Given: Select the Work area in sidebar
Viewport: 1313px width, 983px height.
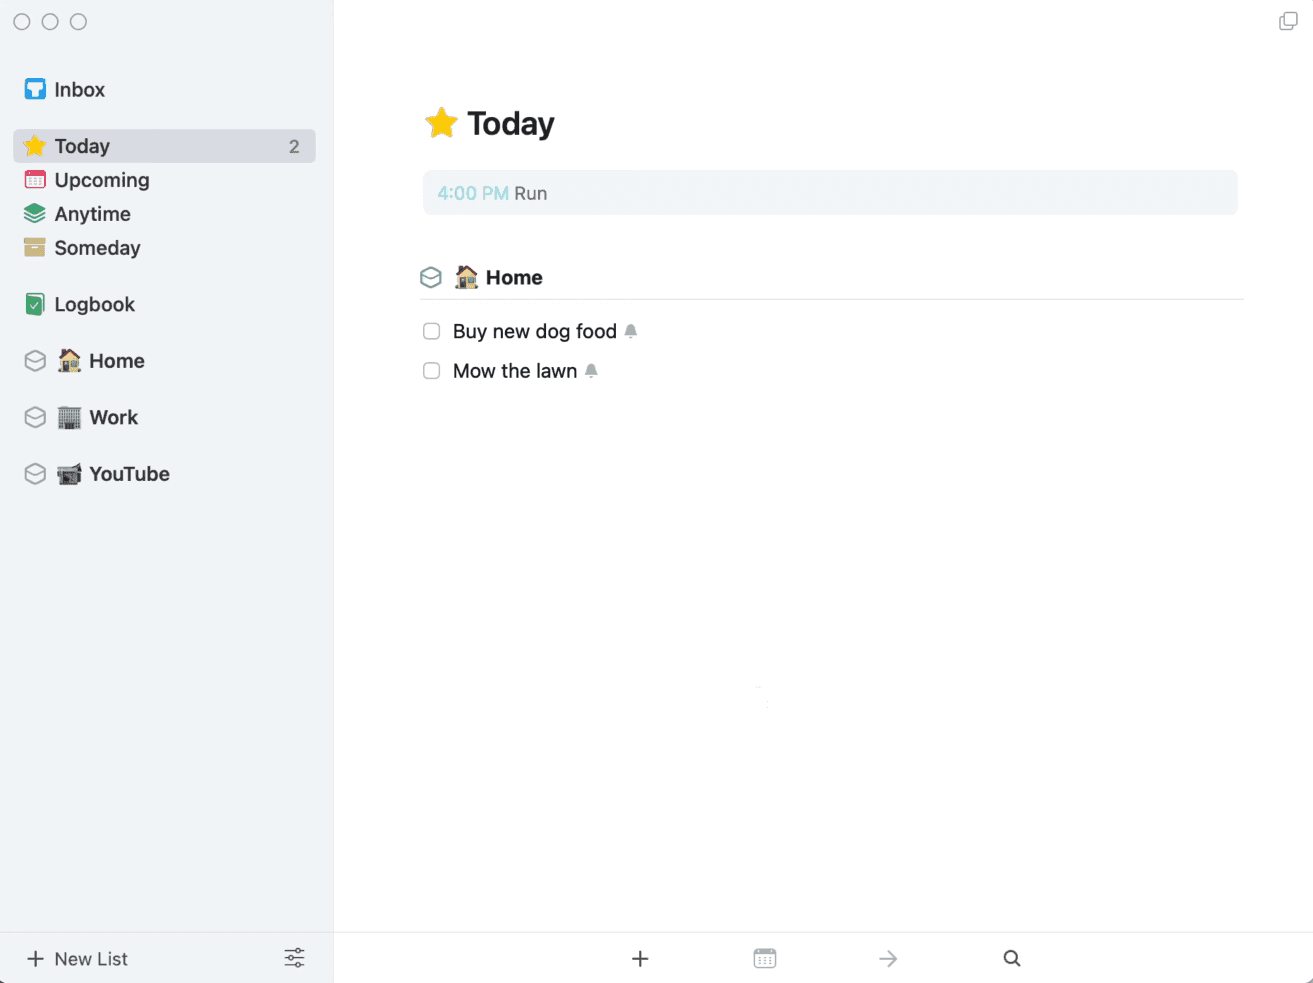Looking at the screenshot, I should pyautogui.click(x=113, y=418).
